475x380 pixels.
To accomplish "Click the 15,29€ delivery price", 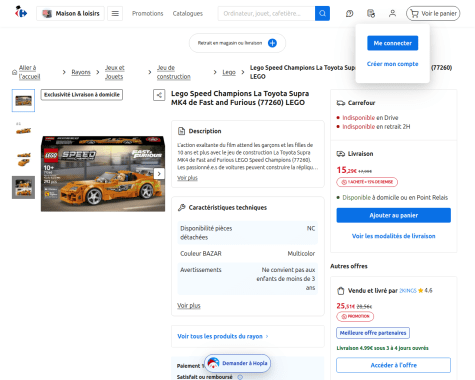I will coord(347,170).
